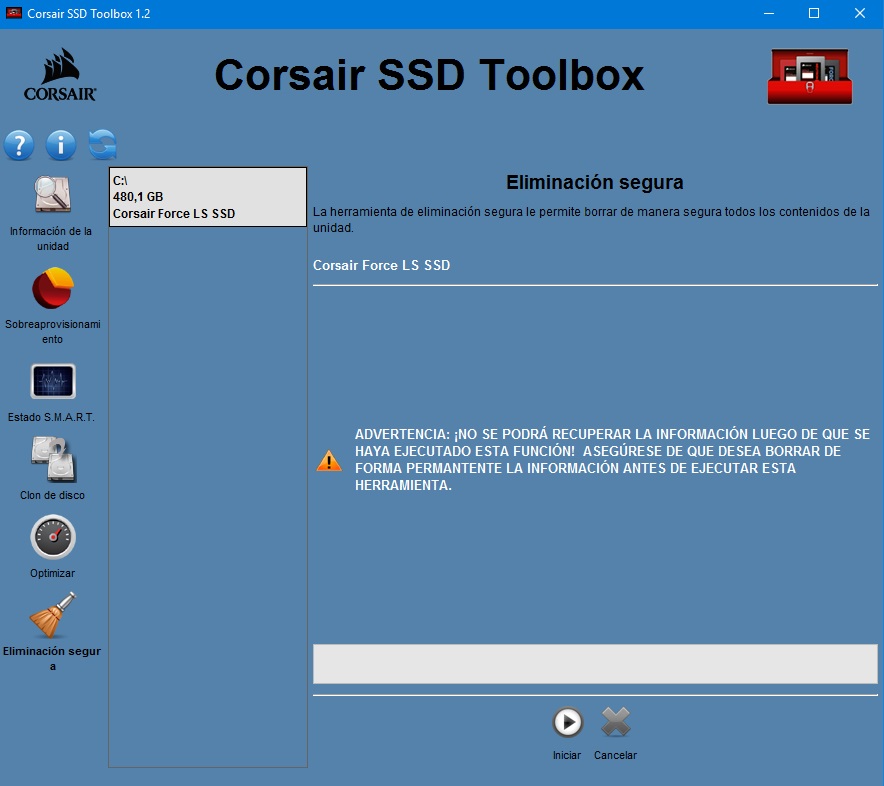Click the yellow warning triangle icon
Screen dimensions: 884x786
click(x=329, y=461)
